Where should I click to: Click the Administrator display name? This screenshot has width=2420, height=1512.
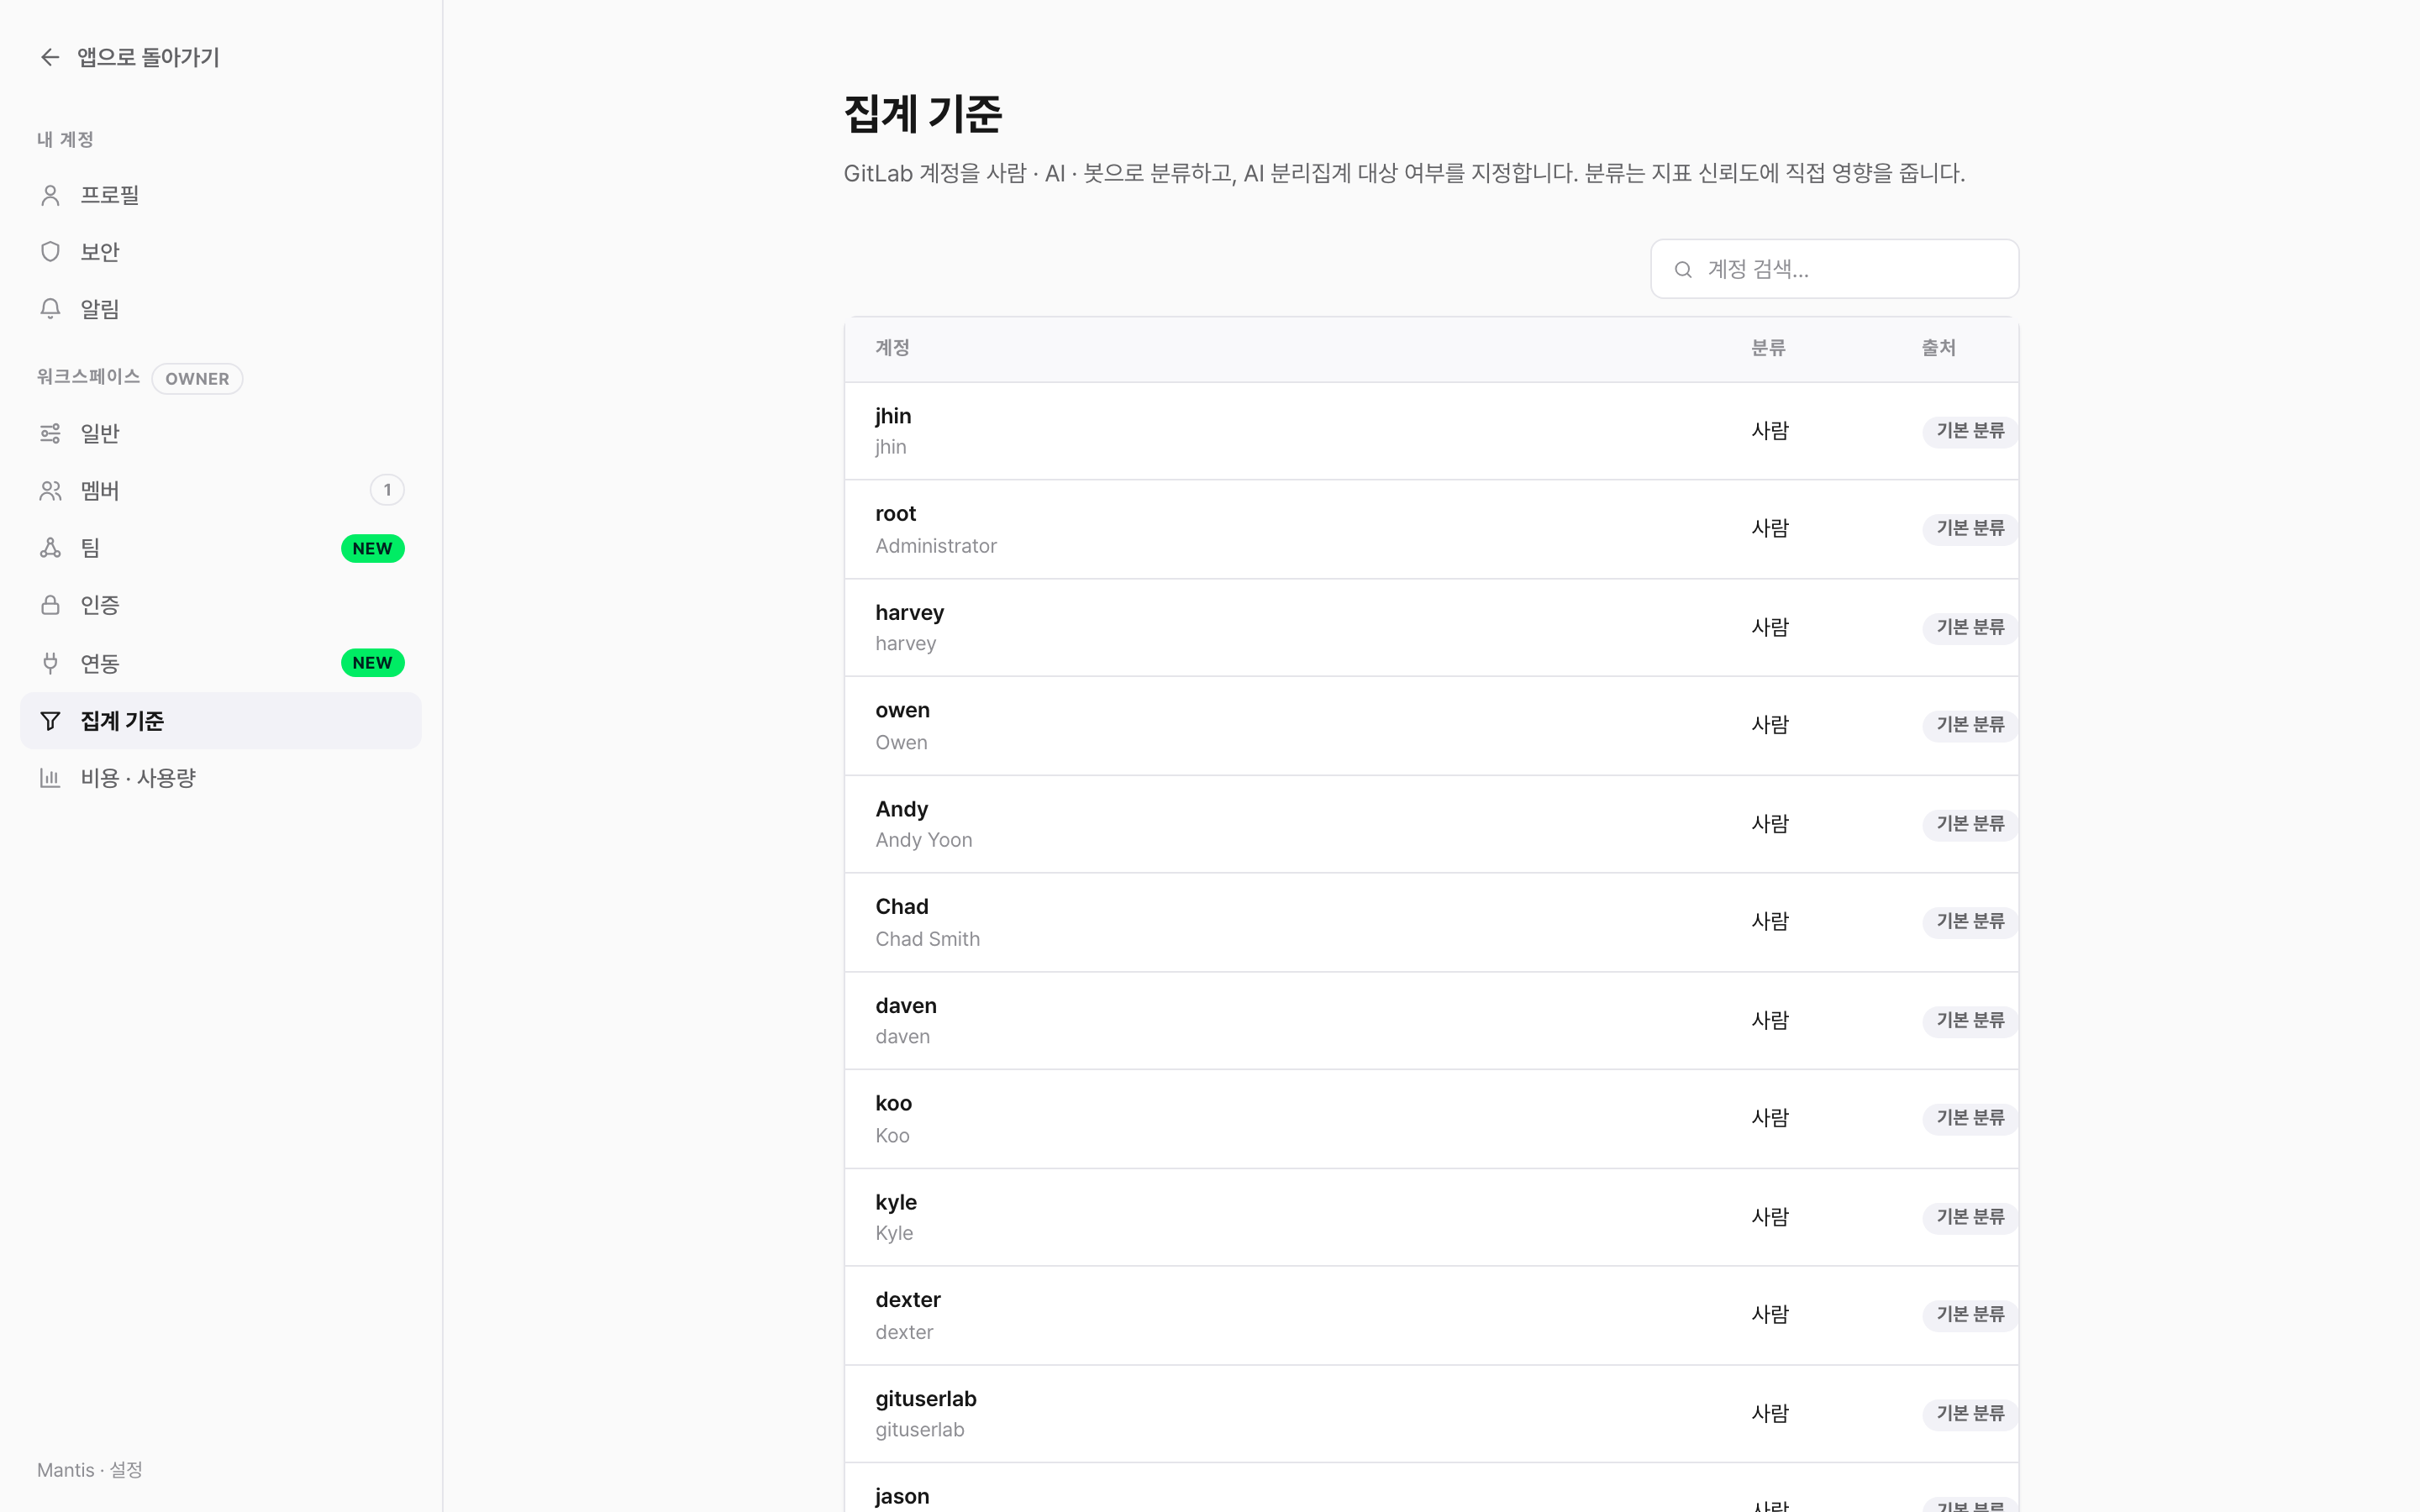click(935, 546)
